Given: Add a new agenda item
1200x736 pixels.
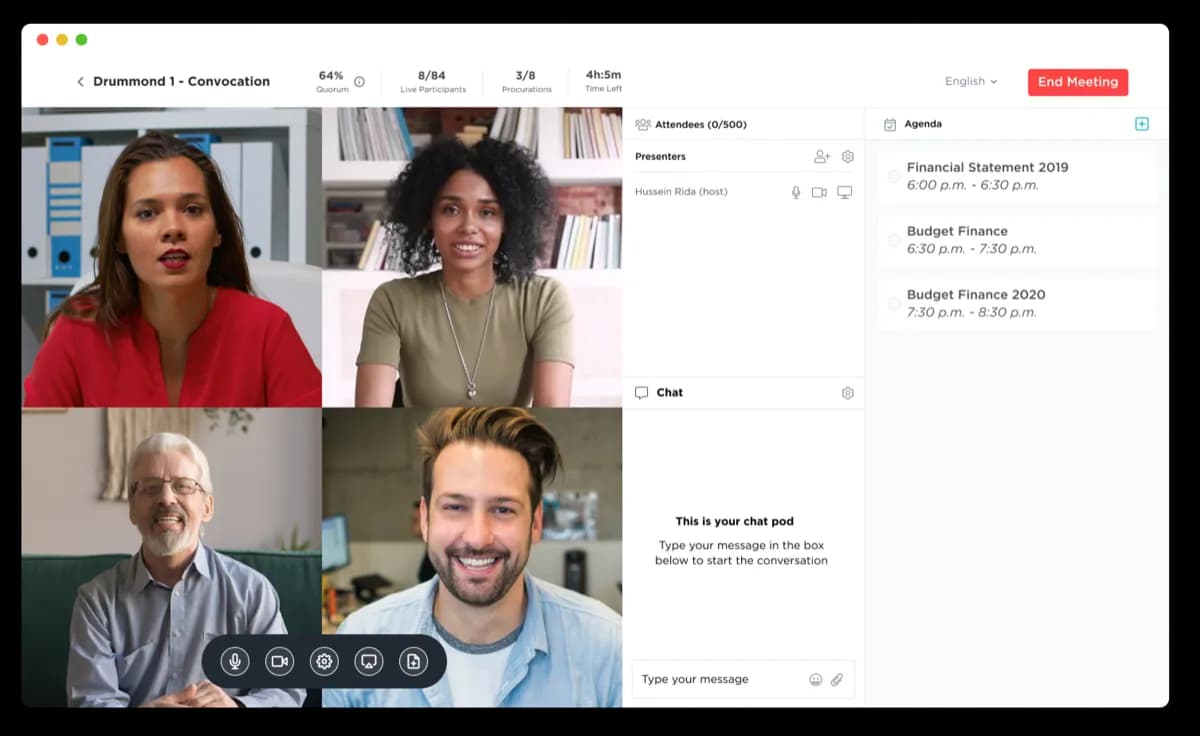Looking at the screenshot, I should pyautogui.click(x=1142, y=124).
